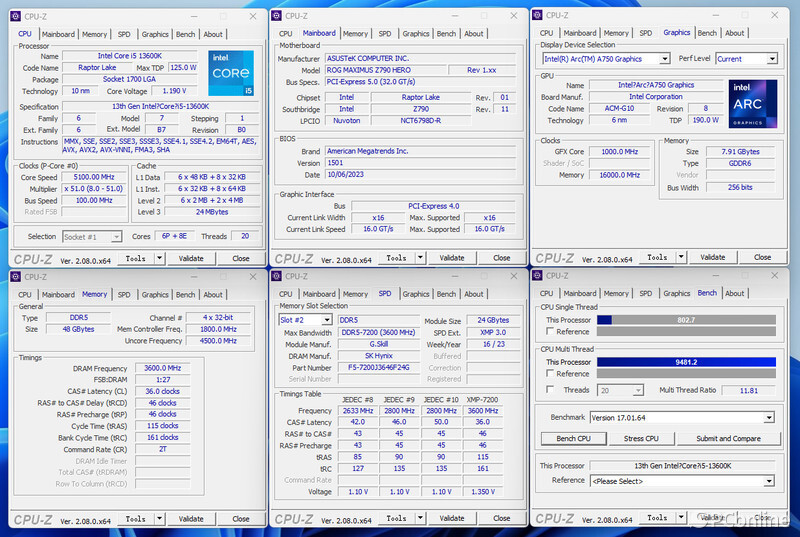The image size is (800, 537).
Task: Click Close button in the SPD window
Action: 502,518
